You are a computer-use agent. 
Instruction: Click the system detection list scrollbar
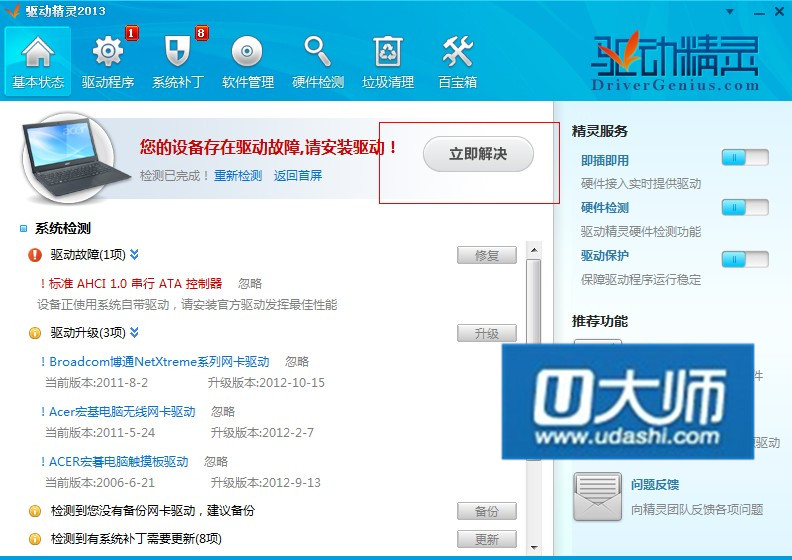pos(534,400)
